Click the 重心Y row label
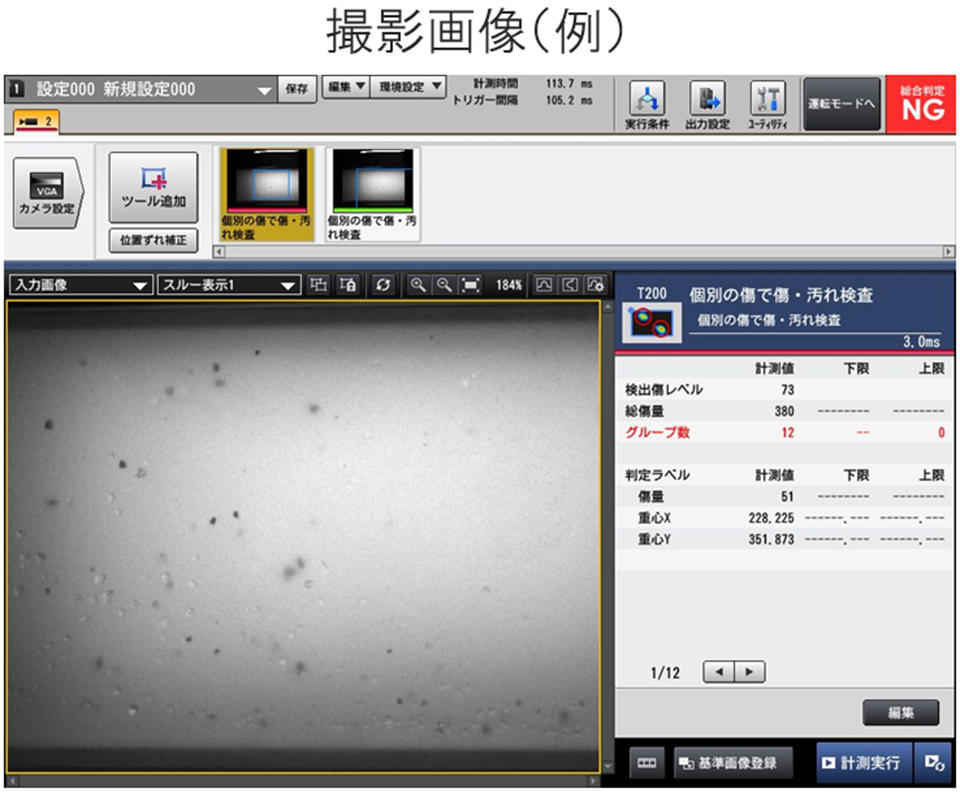960x795 pixels. (654, 540)
